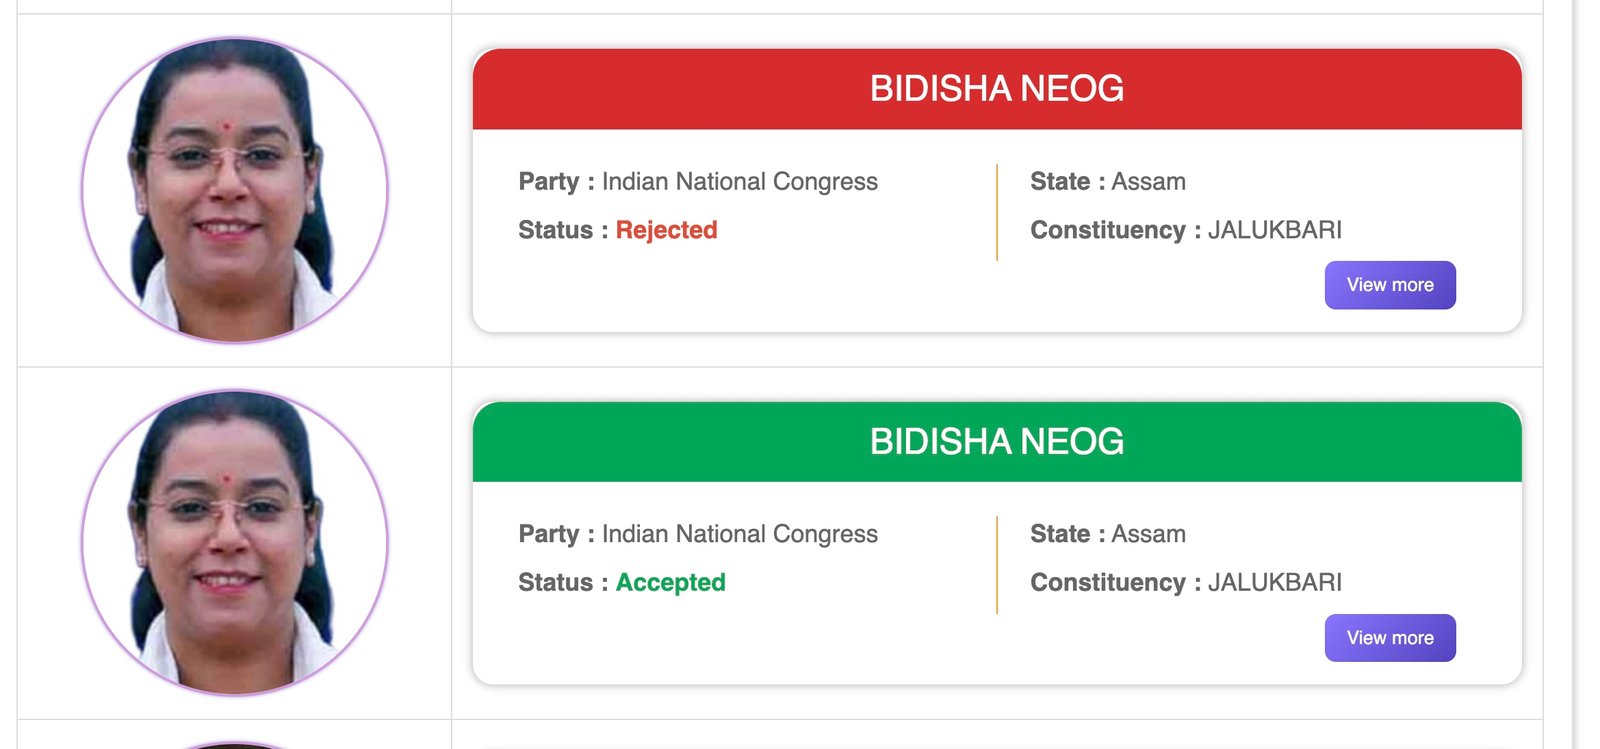
Task: Click JALUKBARI constituency in the Rejected card
Action: [x=1274, y=230]
